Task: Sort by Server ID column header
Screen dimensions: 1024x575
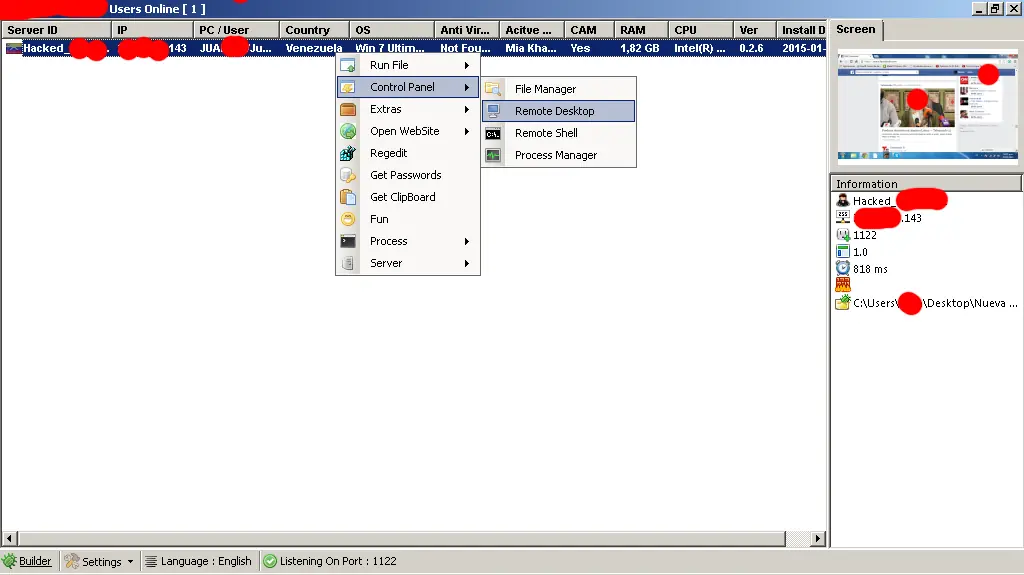Action: (56, 30)
